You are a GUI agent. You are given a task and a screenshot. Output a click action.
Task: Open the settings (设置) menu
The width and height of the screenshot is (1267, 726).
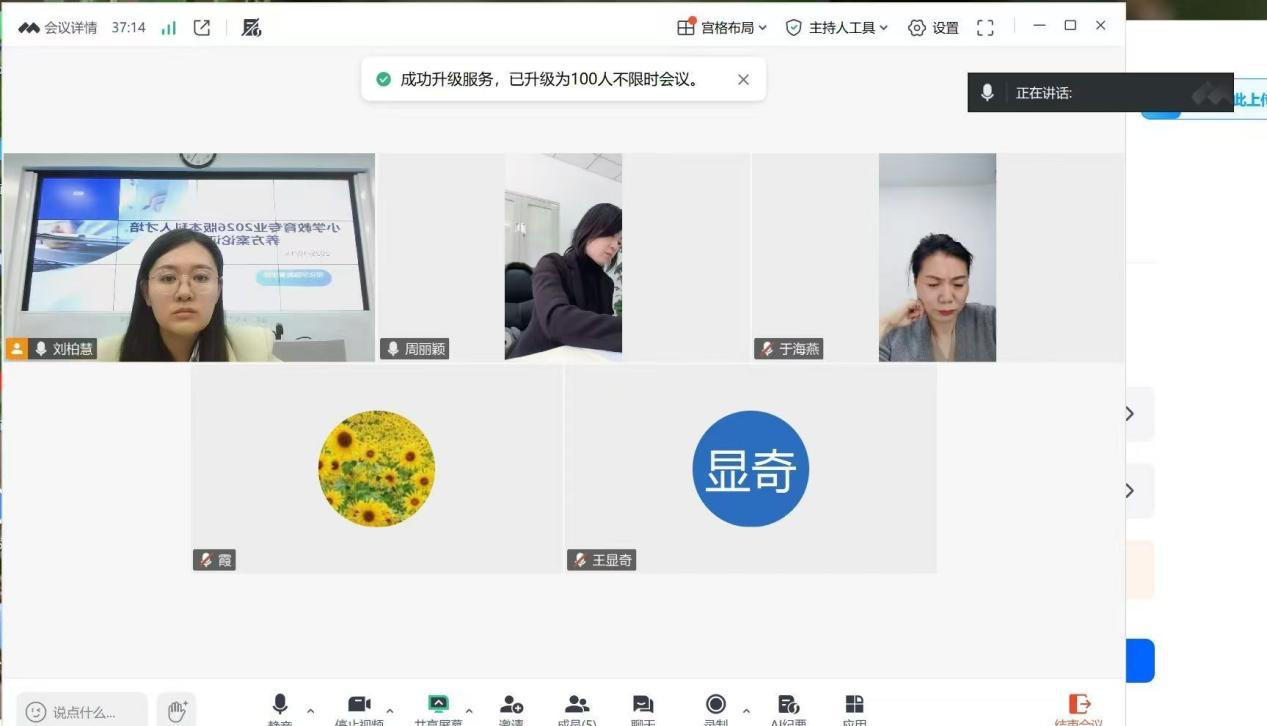[933, 28]
